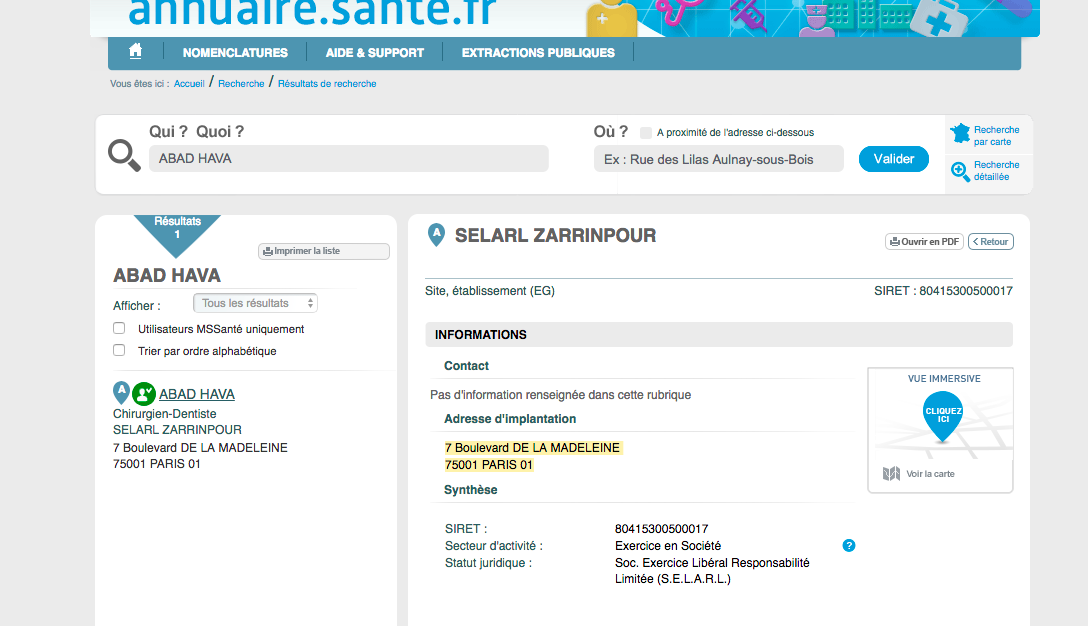Focus the 'Qui ? Quoi ?' search field
The height and width of the screenshot is (626, 1088).
point(348,158)
